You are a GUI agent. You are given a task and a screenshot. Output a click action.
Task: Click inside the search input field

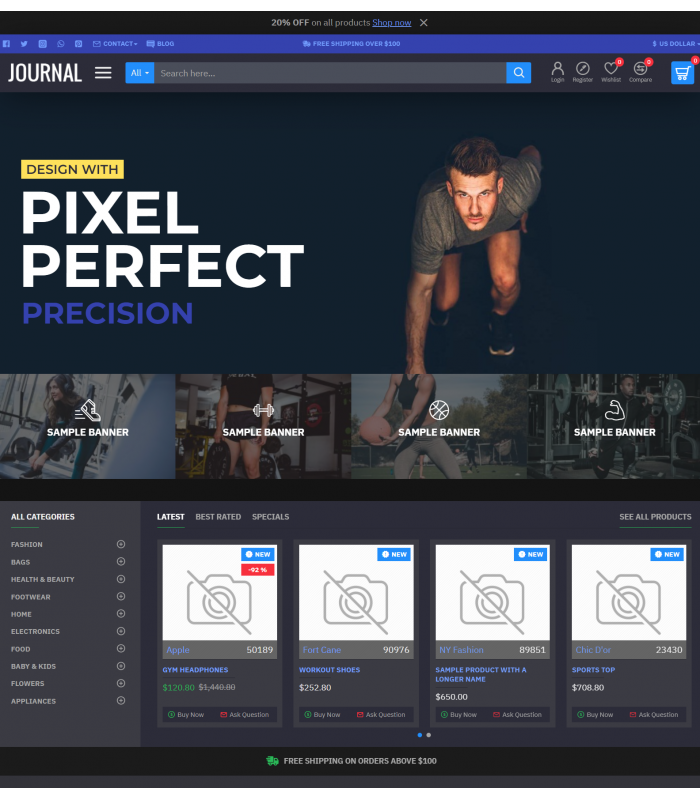pos(330,73)
